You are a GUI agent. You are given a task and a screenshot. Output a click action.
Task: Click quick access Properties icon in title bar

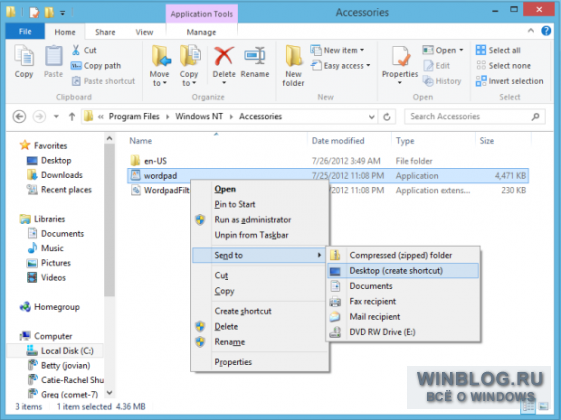tap(34, 13)
